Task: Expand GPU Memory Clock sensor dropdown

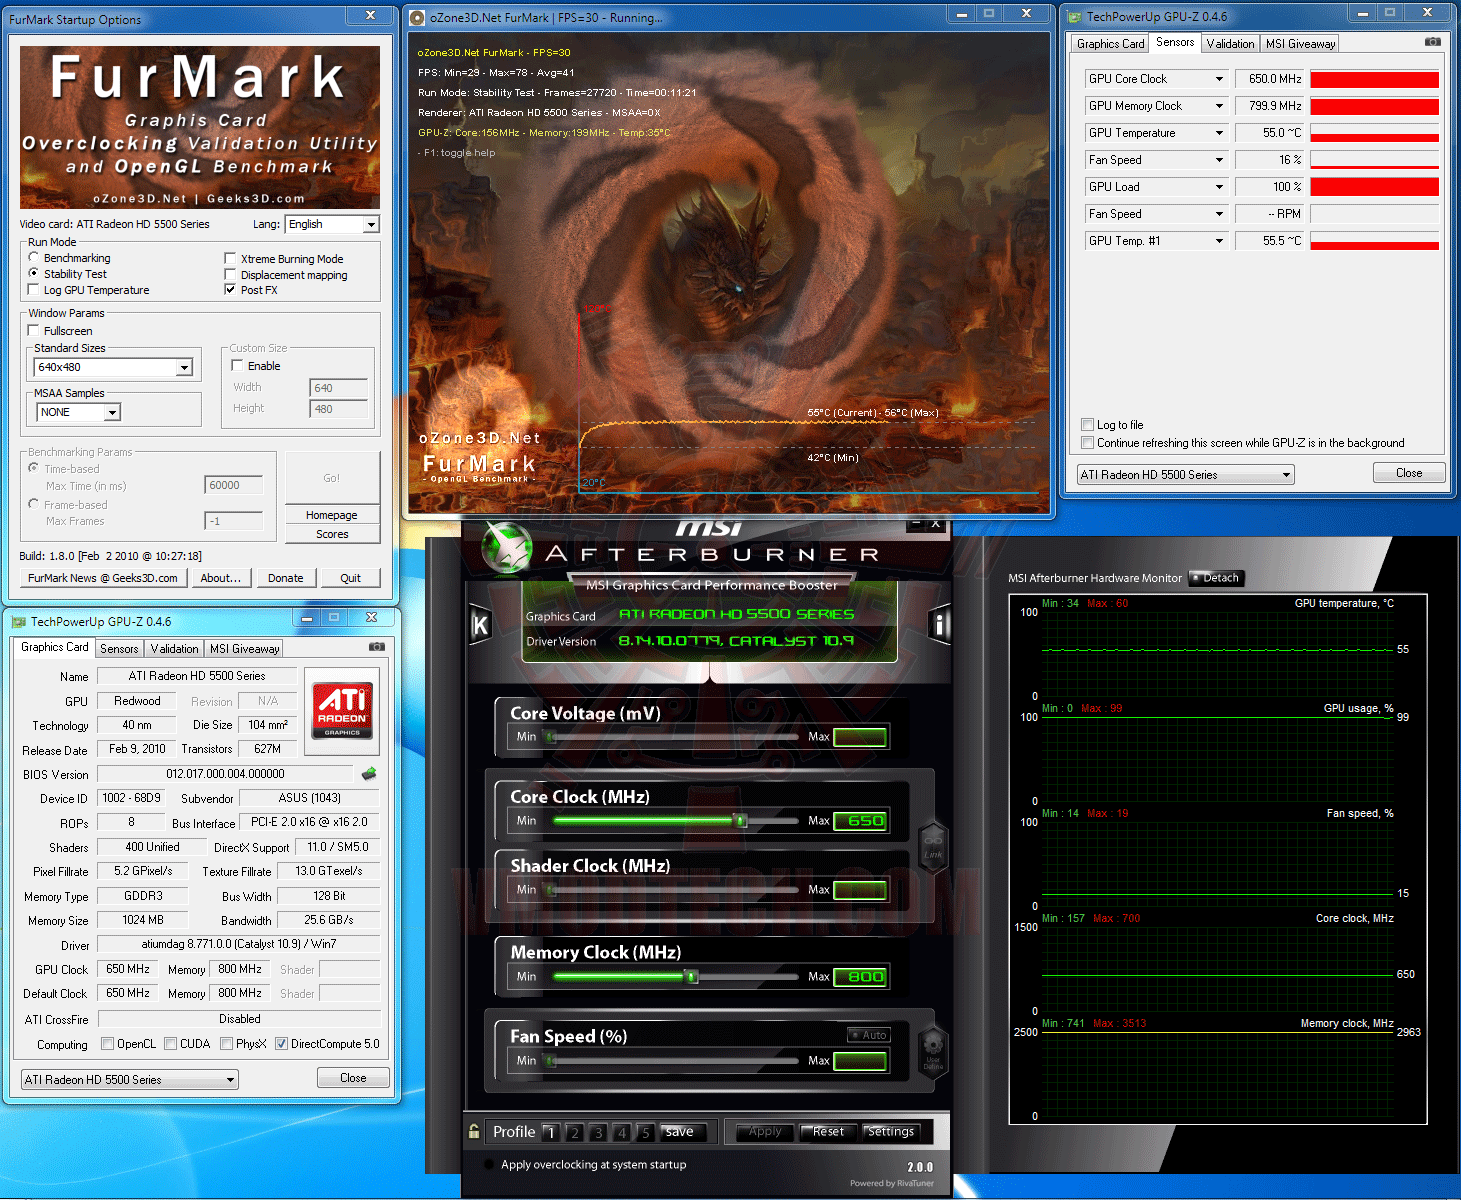Action: [x=1219, y=106]
